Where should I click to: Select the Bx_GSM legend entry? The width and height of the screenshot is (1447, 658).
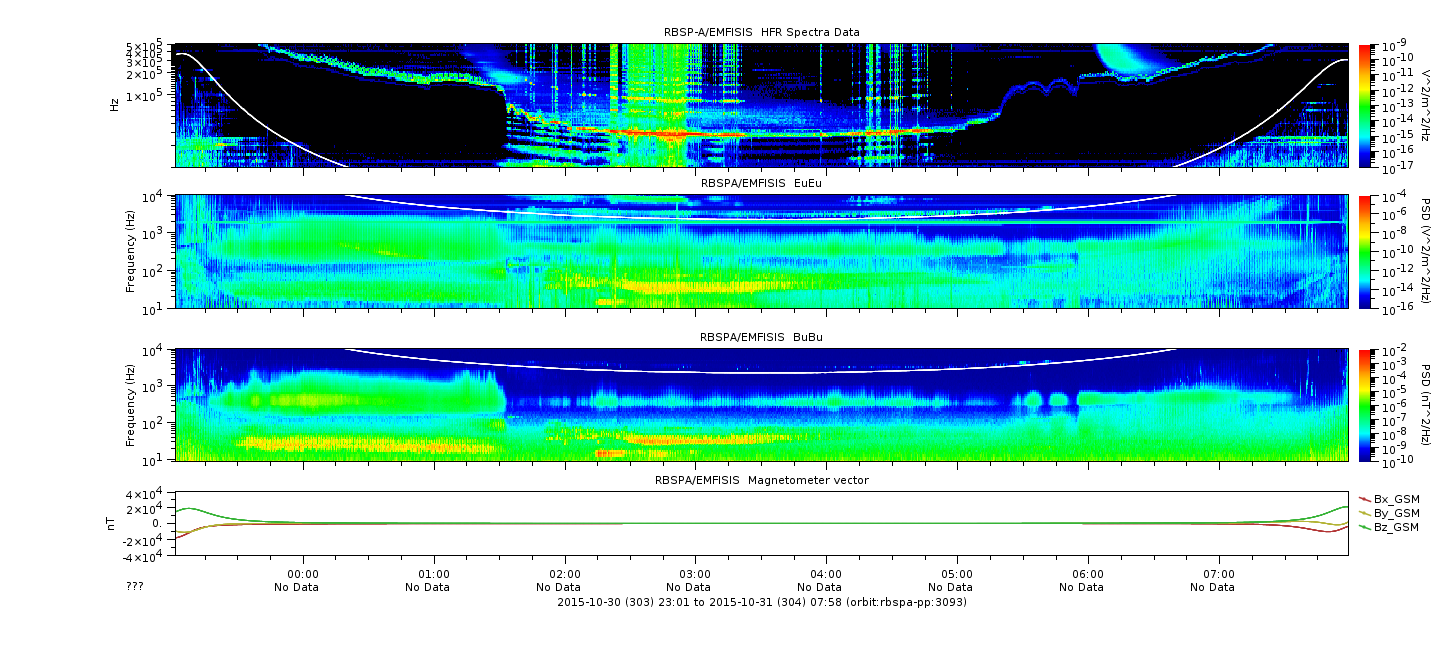tap(1396, 499)
